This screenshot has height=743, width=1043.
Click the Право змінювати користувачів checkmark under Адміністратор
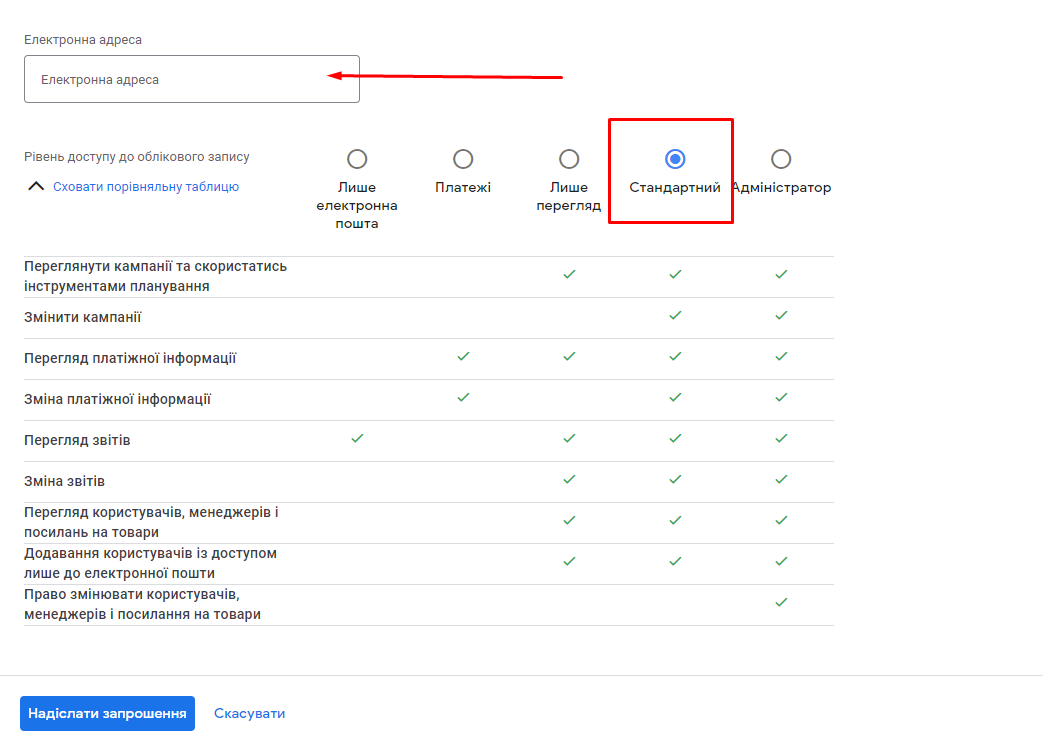[781, 602]
